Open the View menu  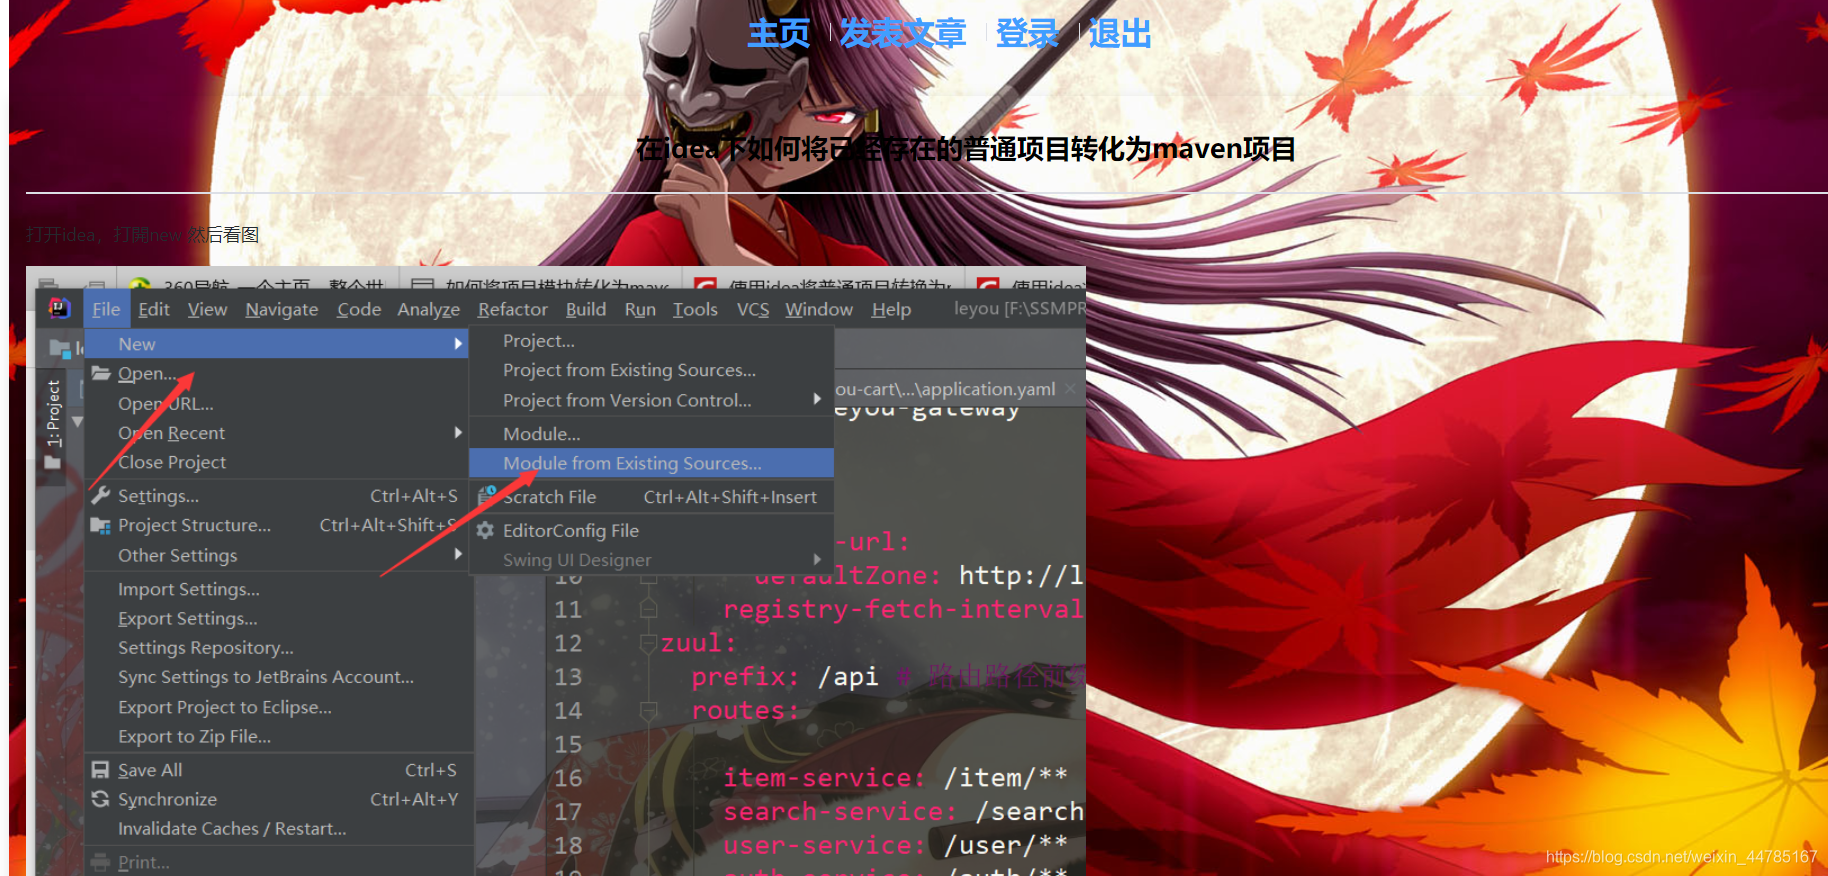coord(207,309)
